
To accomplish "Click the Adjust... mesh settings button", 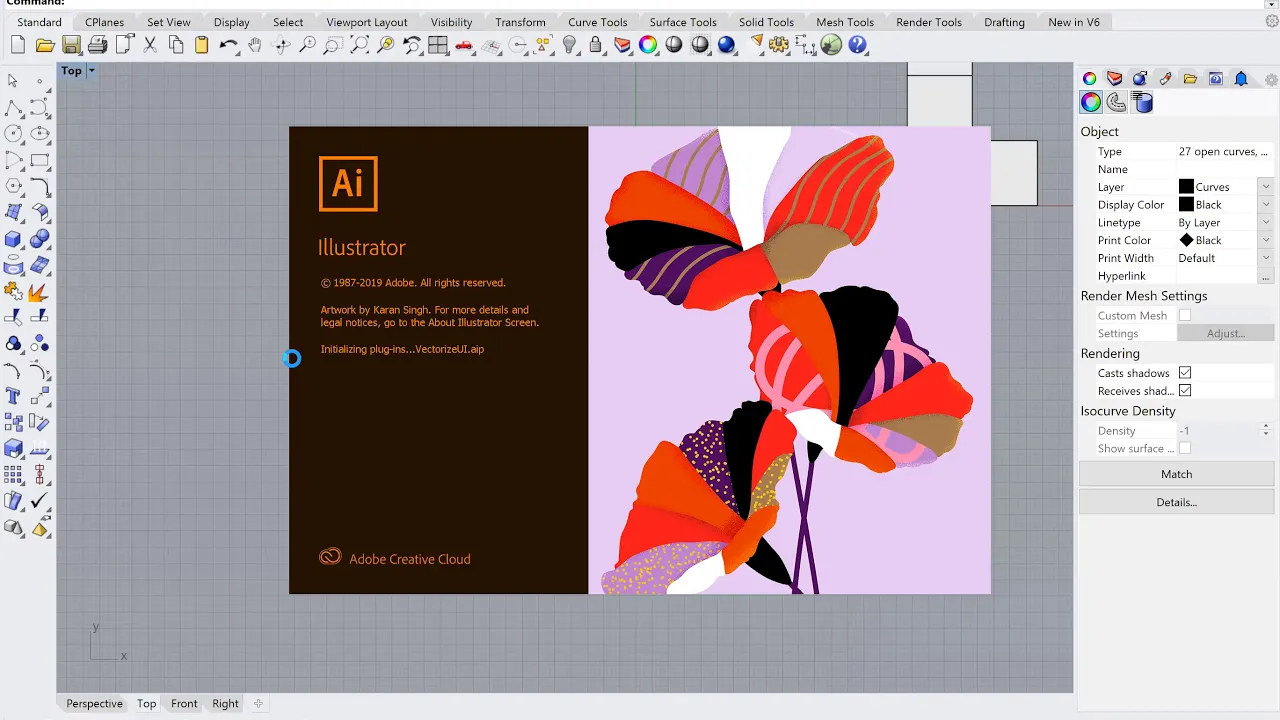I will [1226, 333].
